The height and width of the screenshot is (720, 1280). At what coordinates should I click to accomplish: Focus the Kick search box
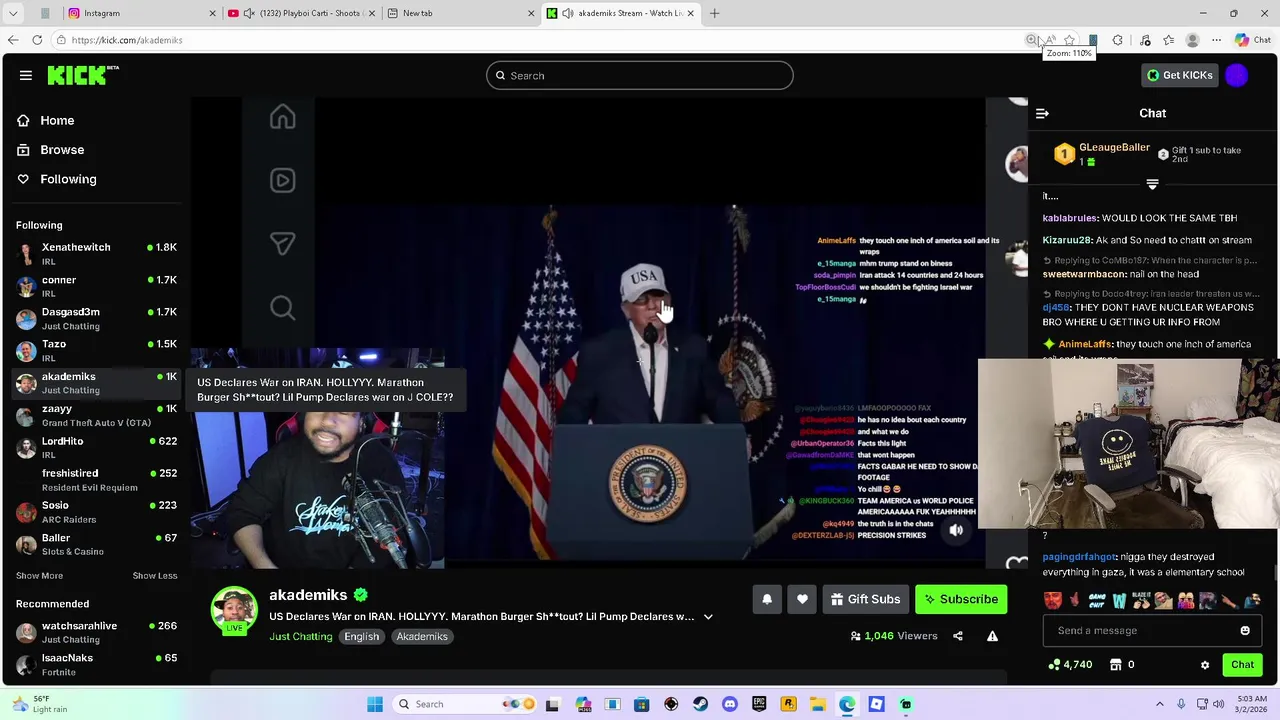click(640, 75)
